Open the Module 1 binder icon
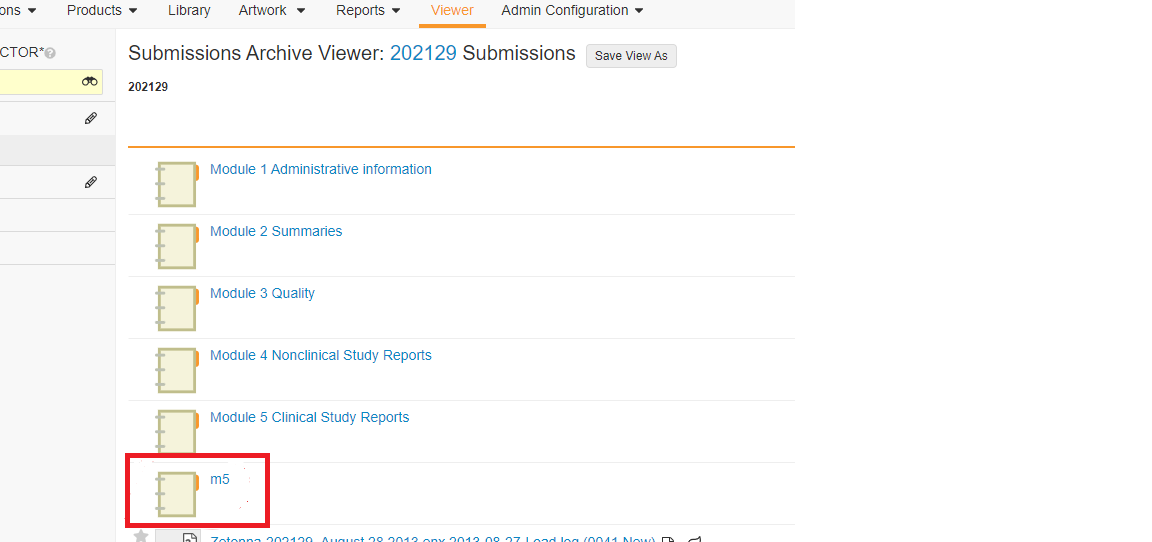This screenshot has height=542, width=1152. click(176, 184)
